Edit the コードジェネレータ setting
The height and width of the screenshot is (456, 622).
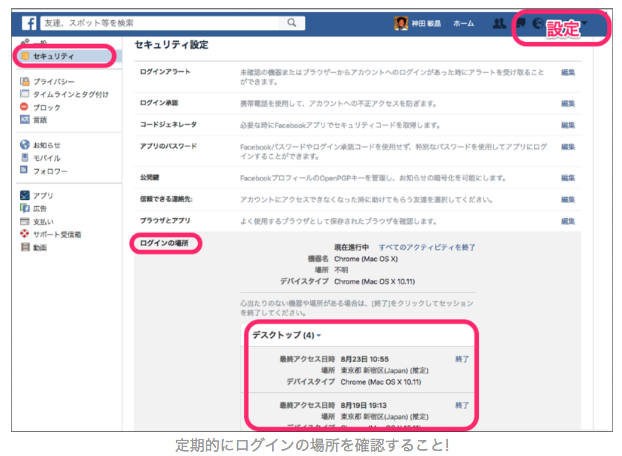click(568, 125)
